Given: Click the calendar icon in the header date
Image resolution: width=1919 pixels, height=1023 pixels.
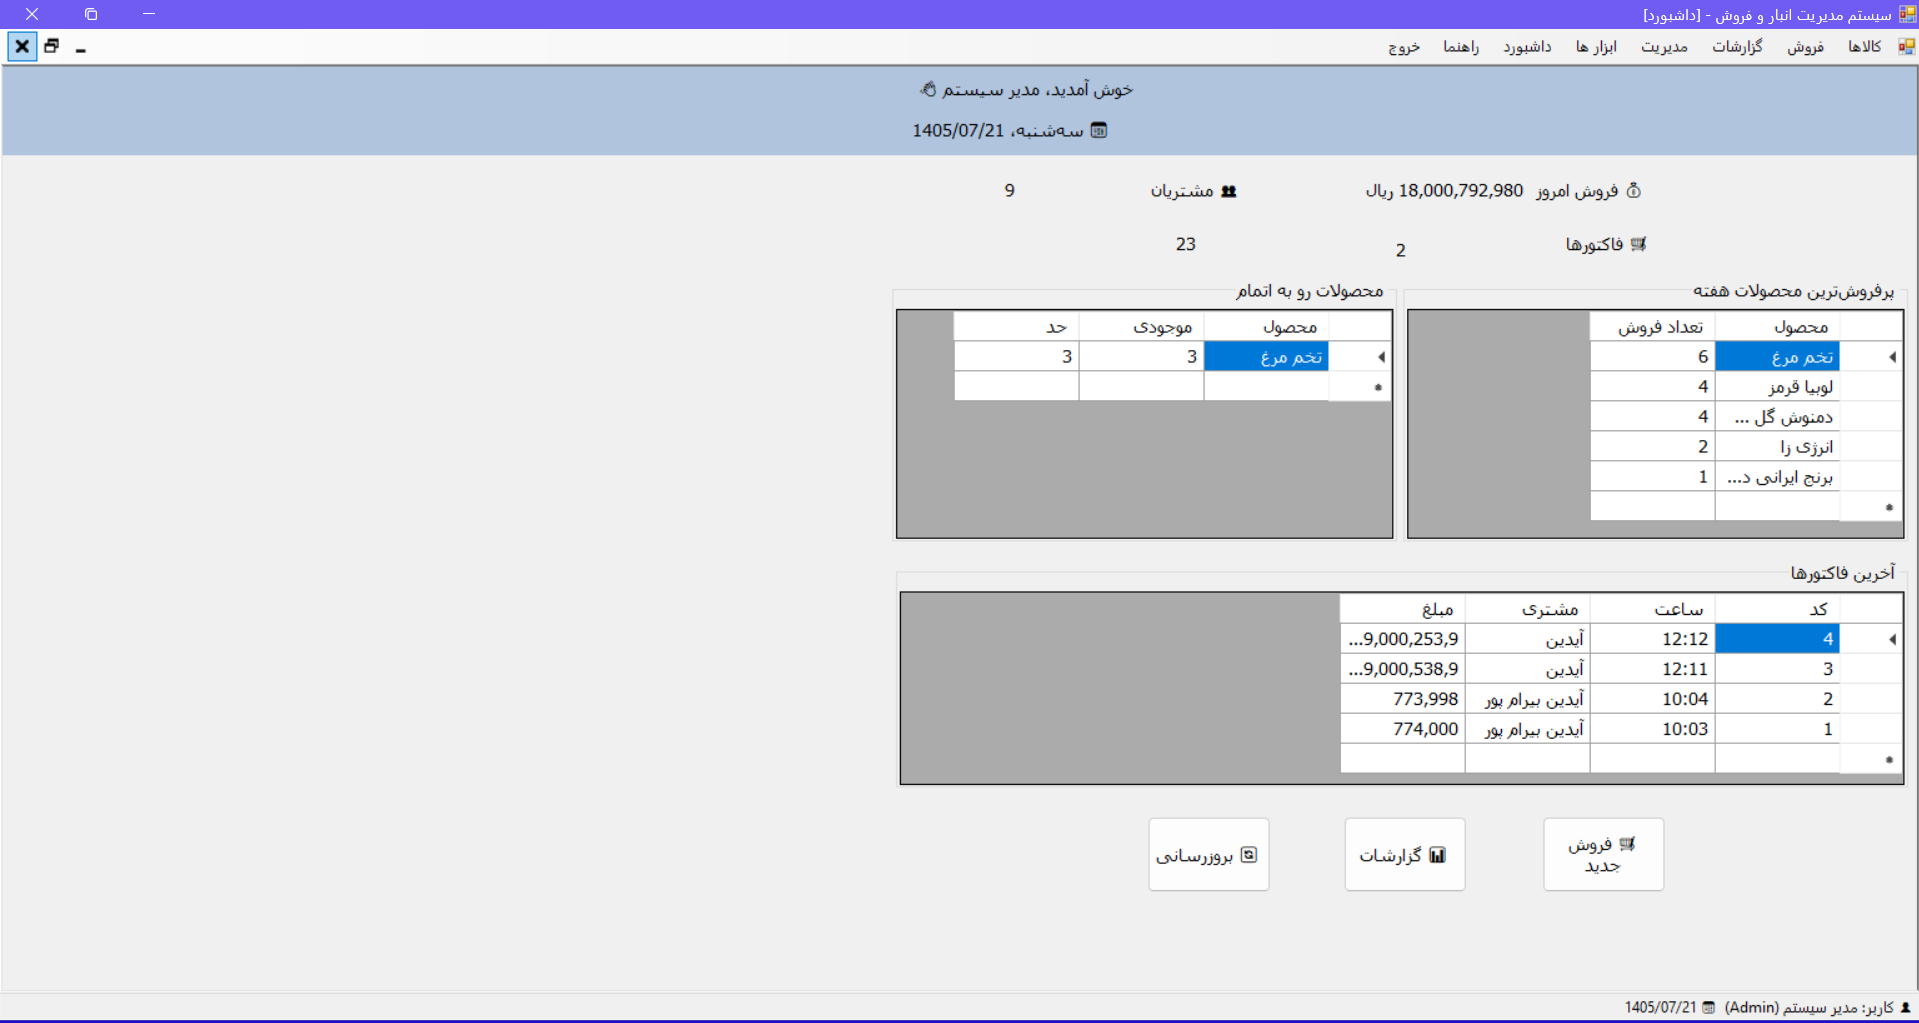Looking at the screenshot, I should (x=1099, y=130).
